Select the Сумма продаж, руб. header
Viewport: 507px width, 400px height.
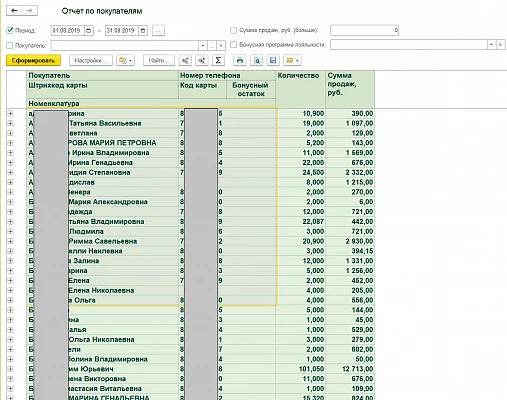(x=350, y=89)
